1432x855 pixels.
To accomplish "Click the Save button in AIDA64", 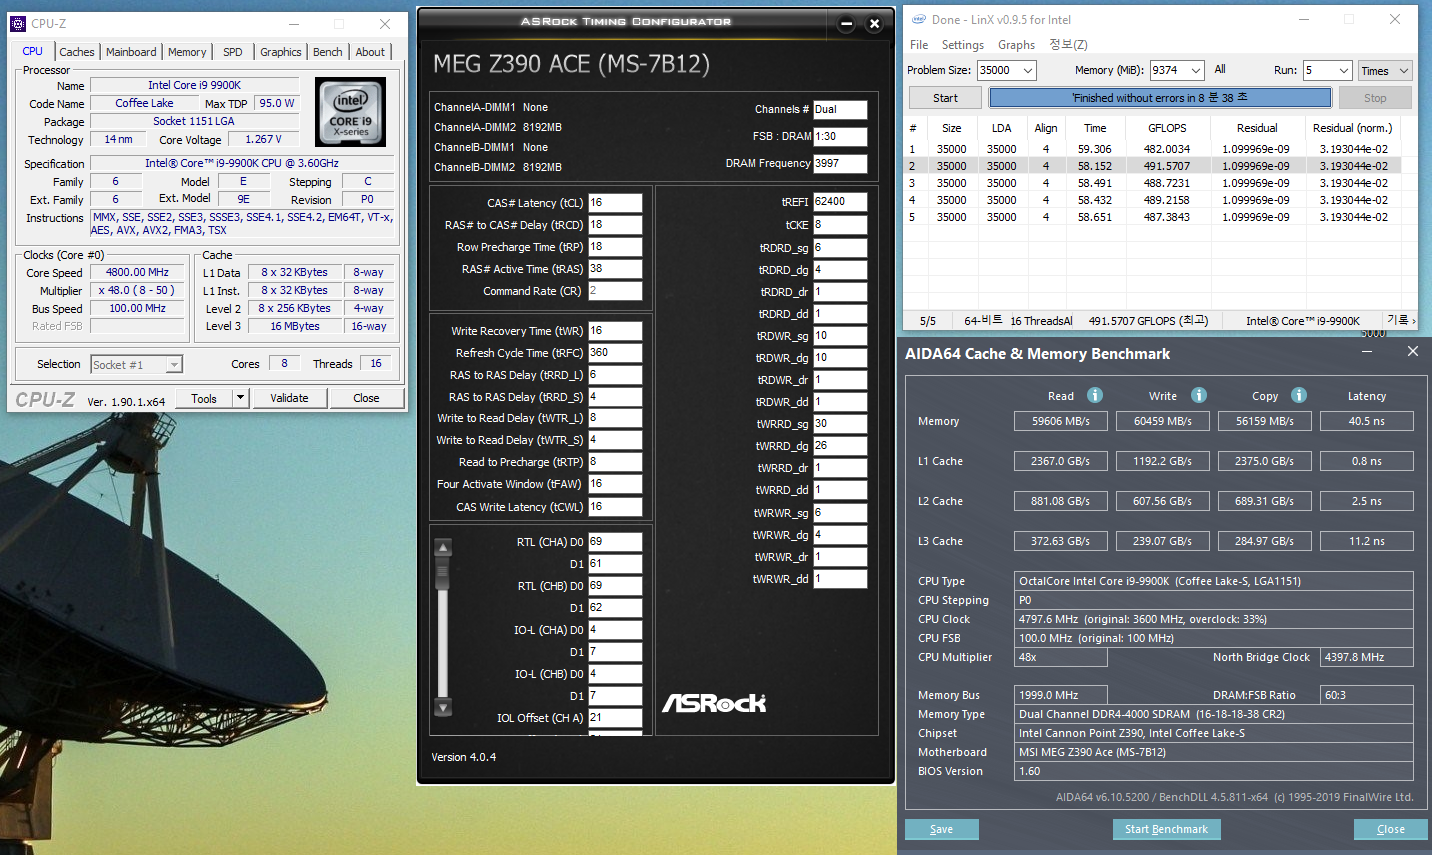I will 942,829.
